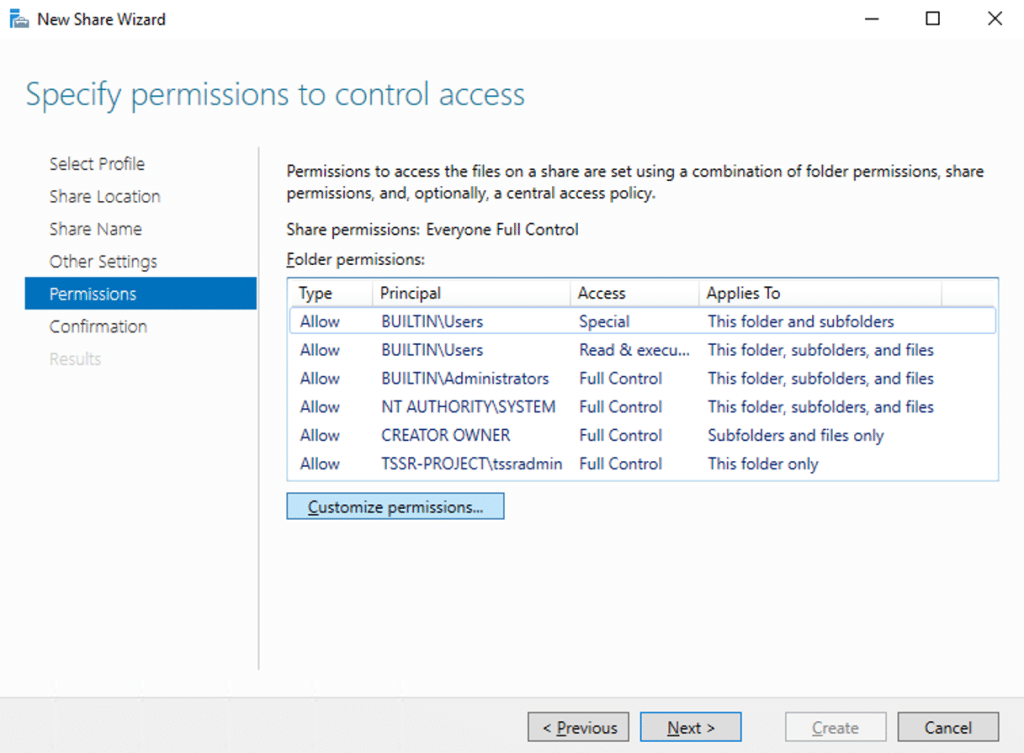Navigate to the Share Name step
The height and width of the screenshot is (753, 1024).
[x=95, y=229]
